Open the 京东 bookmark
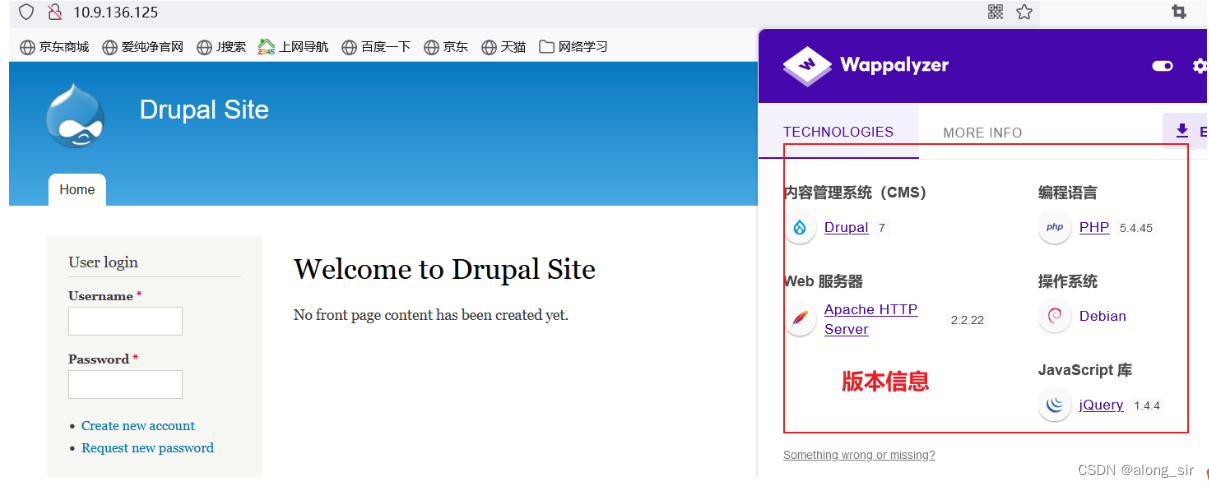 pos(446,47)
